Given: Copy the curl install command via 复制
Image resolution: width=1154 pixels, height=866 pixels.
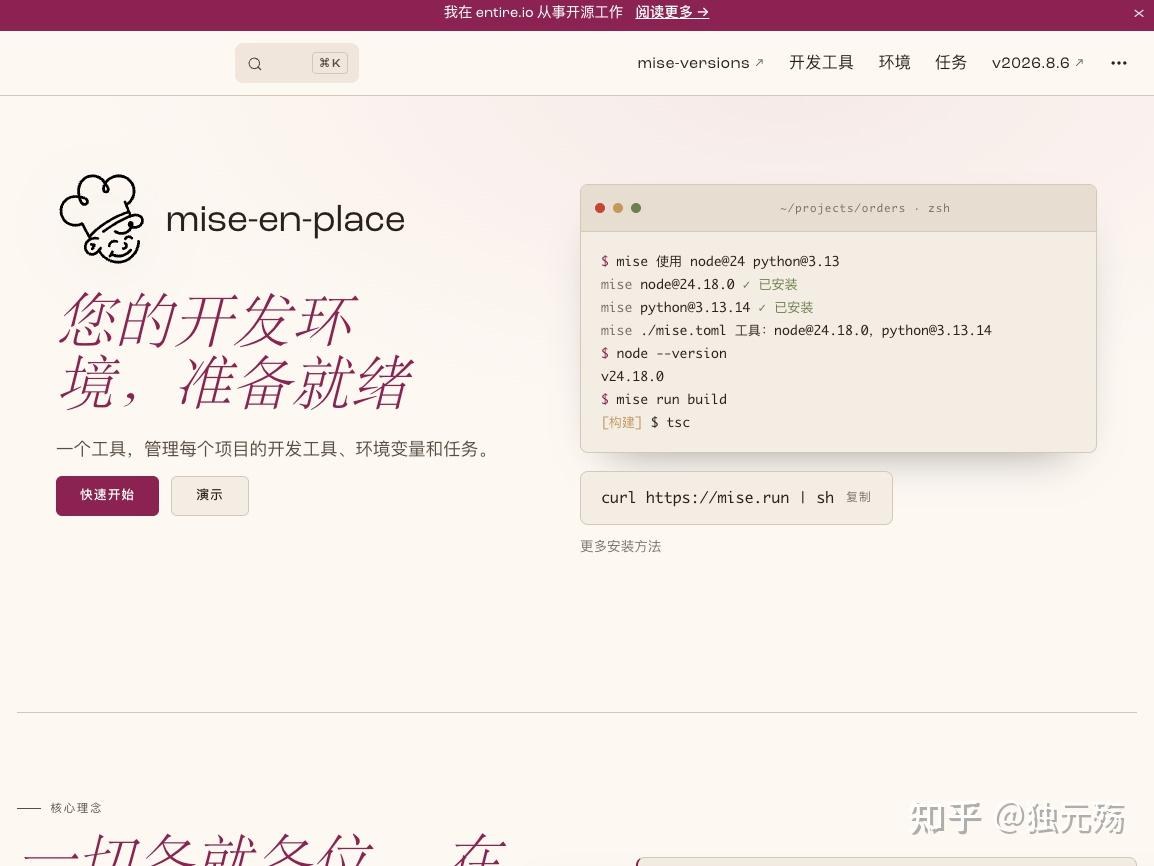Looking at the screenshot, I should [858, 497].
